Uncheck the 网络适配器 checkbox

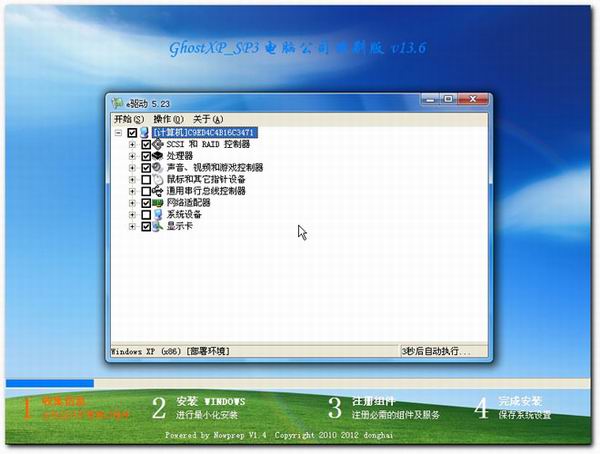pyautogui.click(x=146, y=203)
